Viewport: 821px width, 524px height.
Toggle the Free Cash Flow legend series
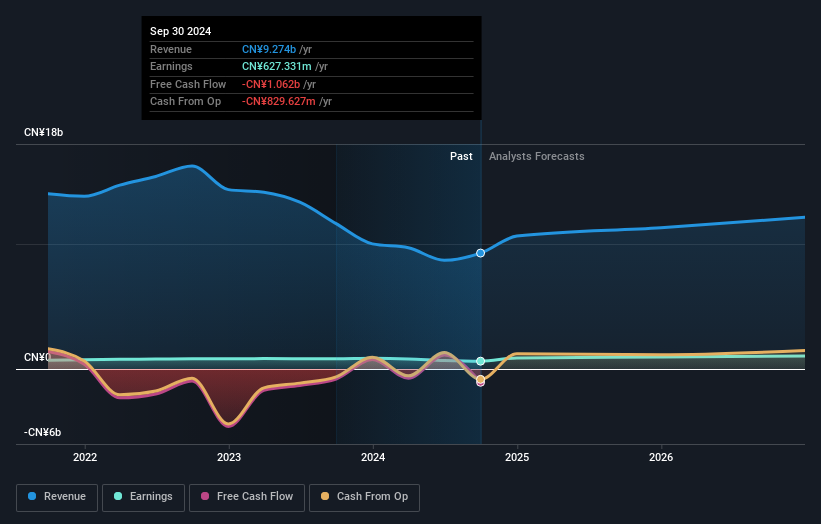[247, 497]
